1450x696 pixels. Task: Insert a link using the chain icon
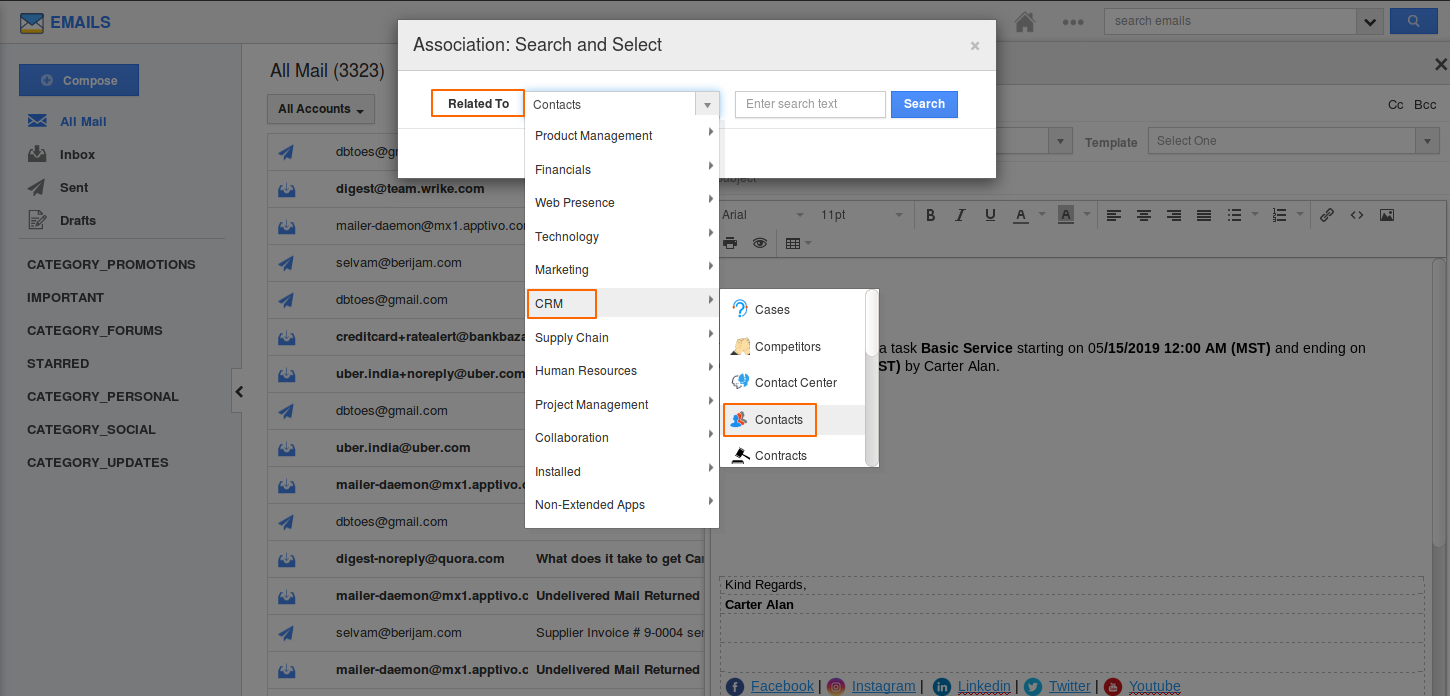click(1327, 215)
